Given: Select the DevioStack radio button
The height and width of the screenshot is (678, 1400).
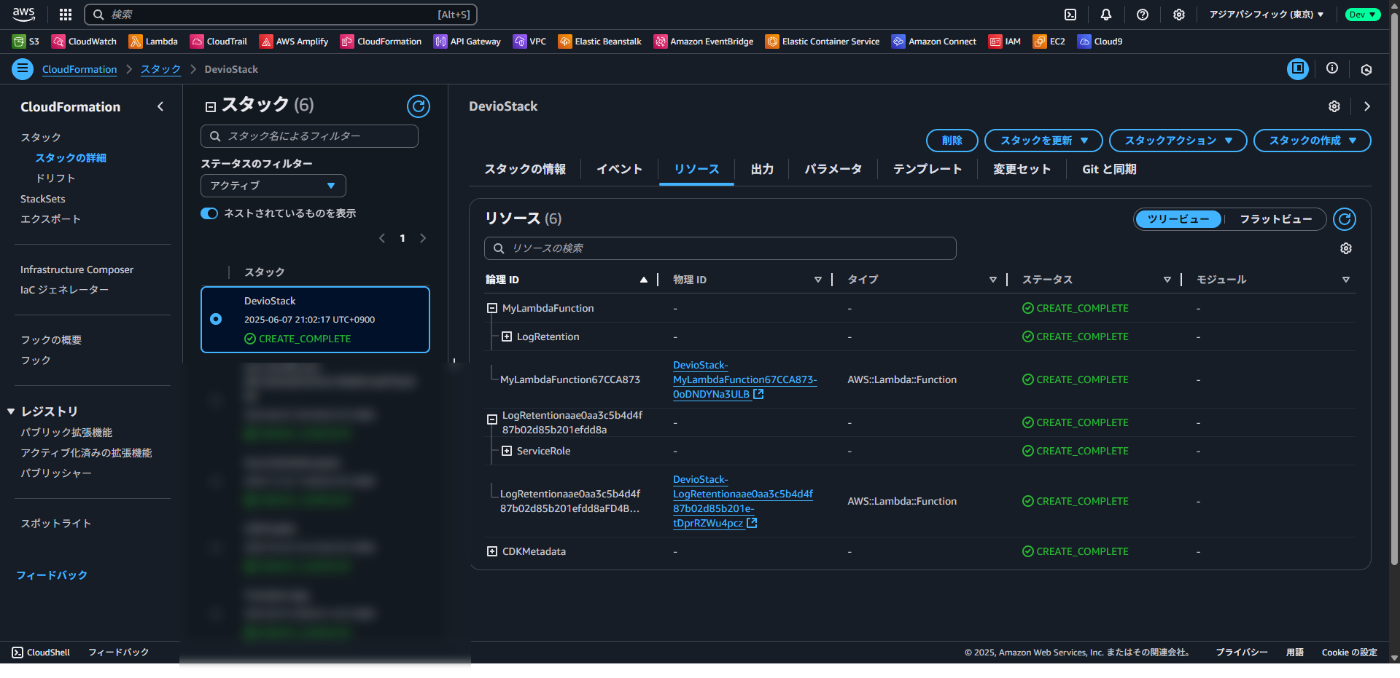Looking at the screenshot, I should (216, 319).
